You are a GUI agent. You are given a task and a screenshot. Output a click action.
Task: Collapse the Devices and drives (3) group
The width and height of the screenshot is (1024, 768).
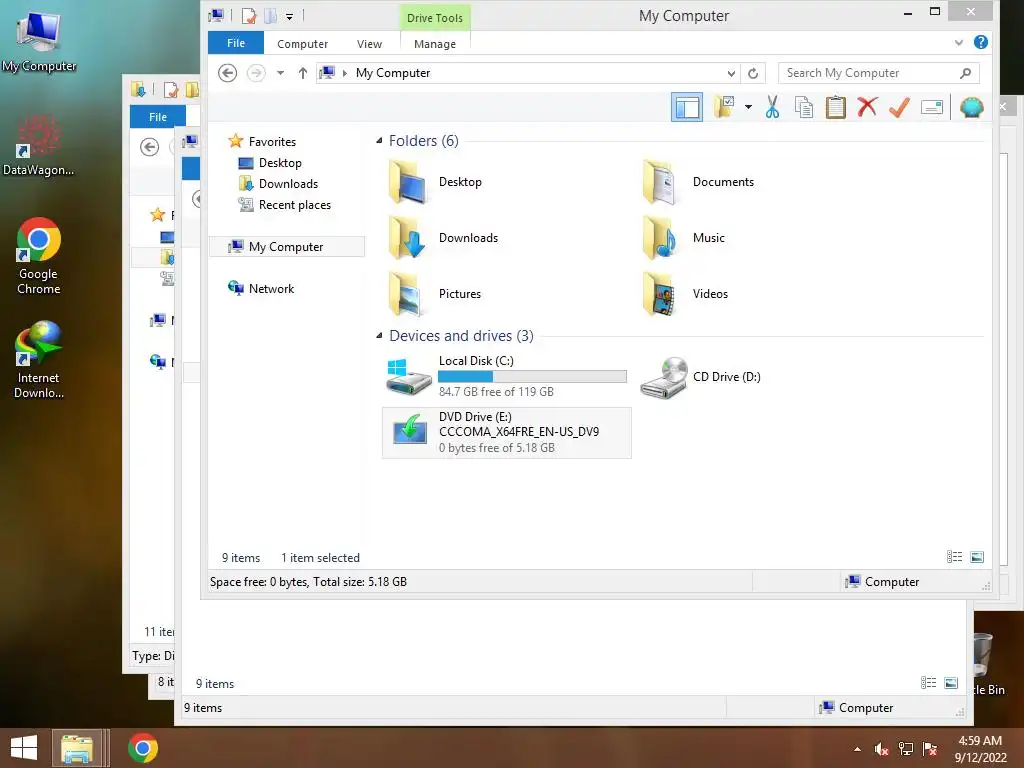[x=379, y=336]
